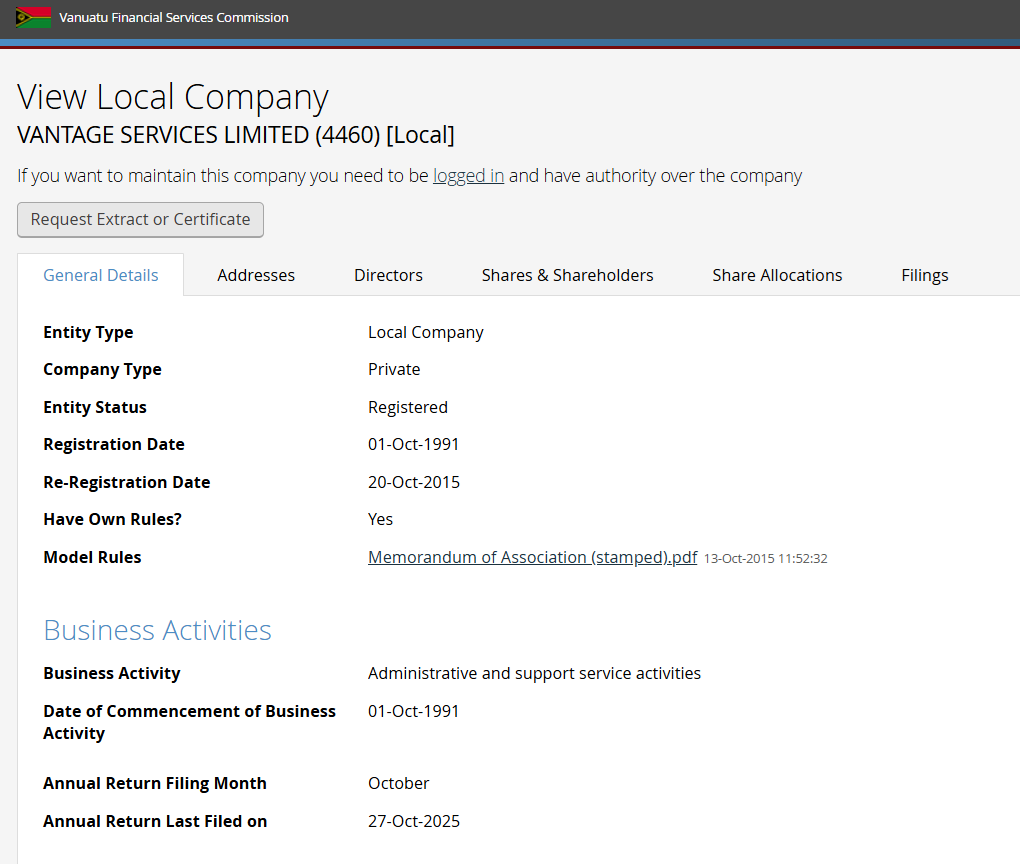Click the Entity Status label
1020x864 pixels.
click(95, 407)
